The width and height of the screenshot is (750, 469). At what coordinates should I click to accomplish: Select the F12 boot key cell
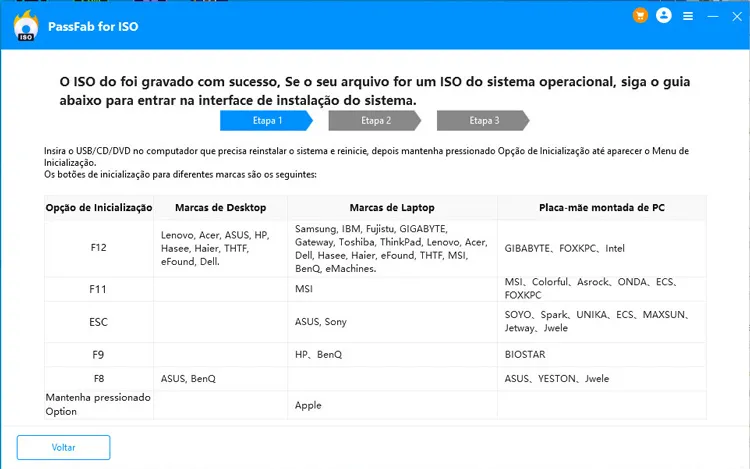98,248
